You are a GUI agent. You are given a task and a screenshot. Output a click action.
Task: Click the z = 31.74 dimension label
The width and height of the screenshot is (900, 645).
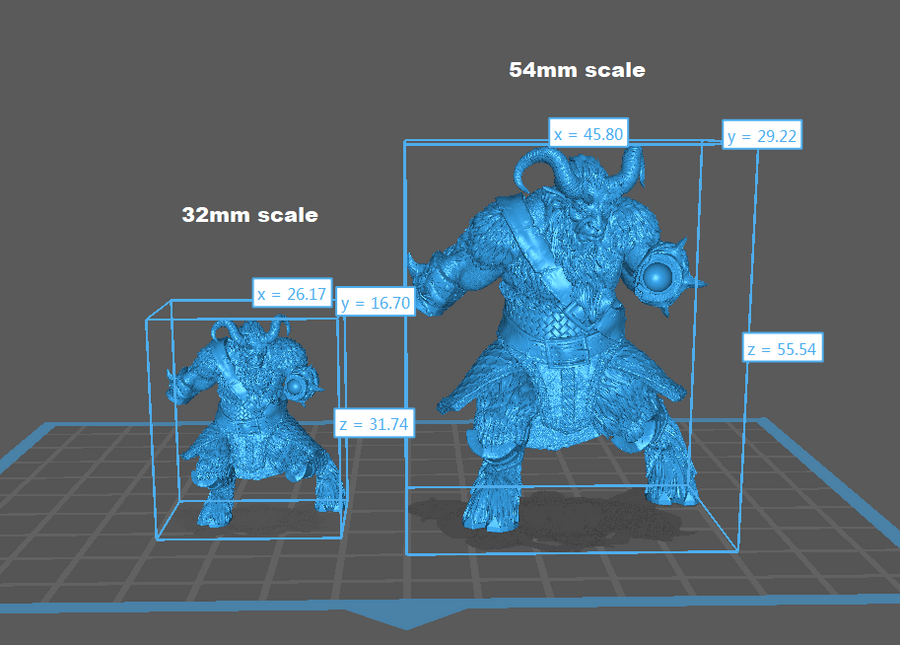point(374,424)
